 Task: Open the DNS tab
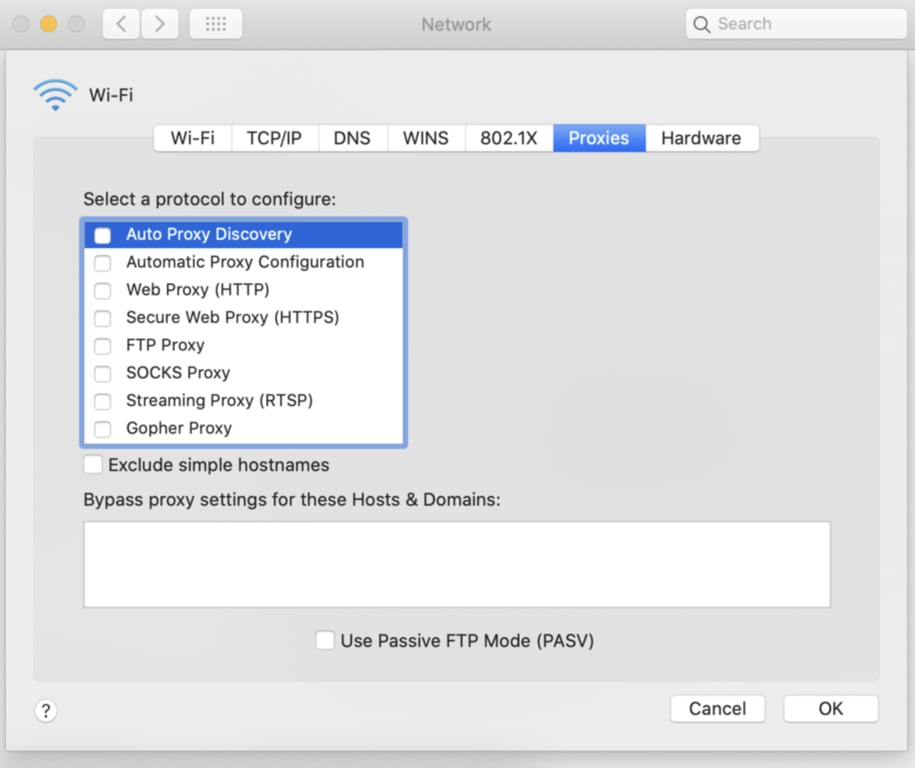pyautogui.click(x=352, y=138)
